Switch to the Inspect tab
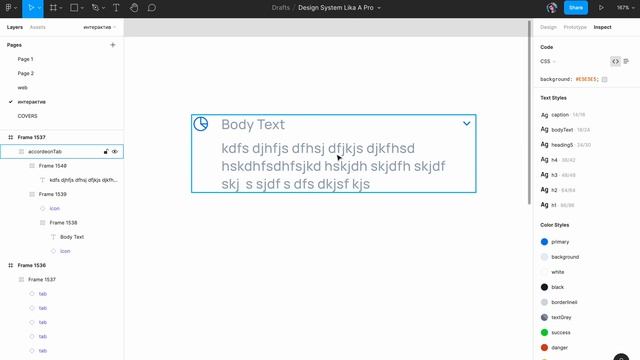 602,27
